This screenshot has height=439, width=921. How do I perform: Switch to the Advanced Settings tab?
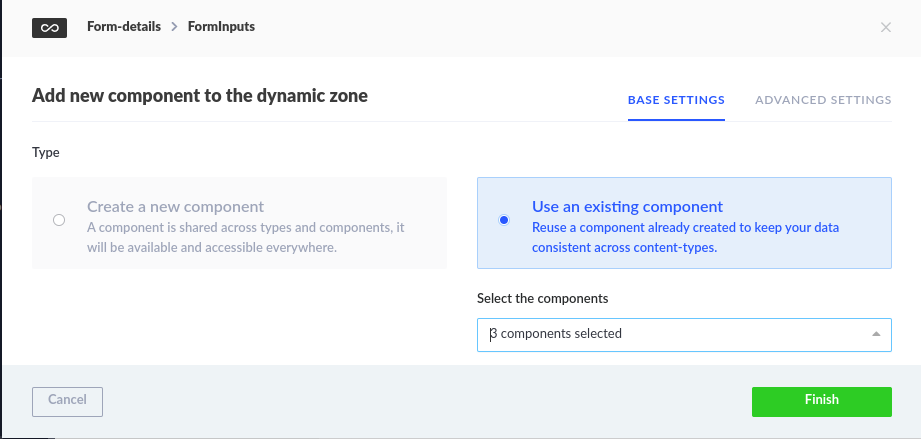coord(823,100)
